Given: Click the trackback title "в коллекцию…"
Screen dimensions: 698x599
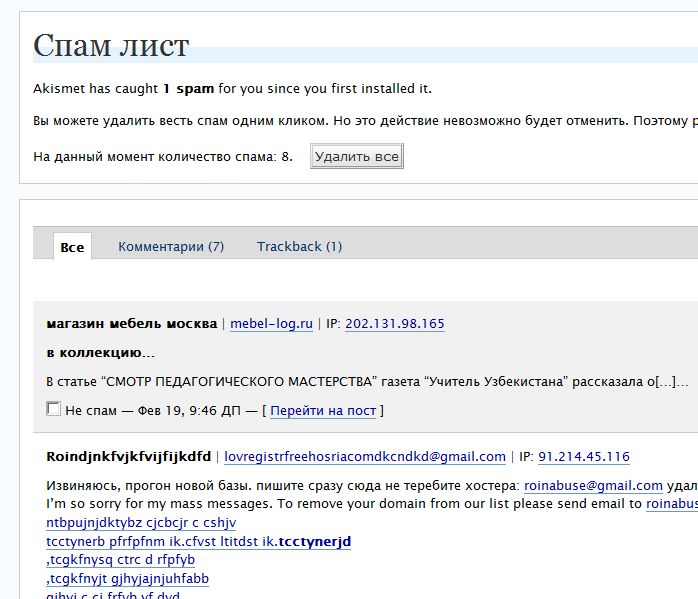Looking at the screenshot, I should 100,353.
